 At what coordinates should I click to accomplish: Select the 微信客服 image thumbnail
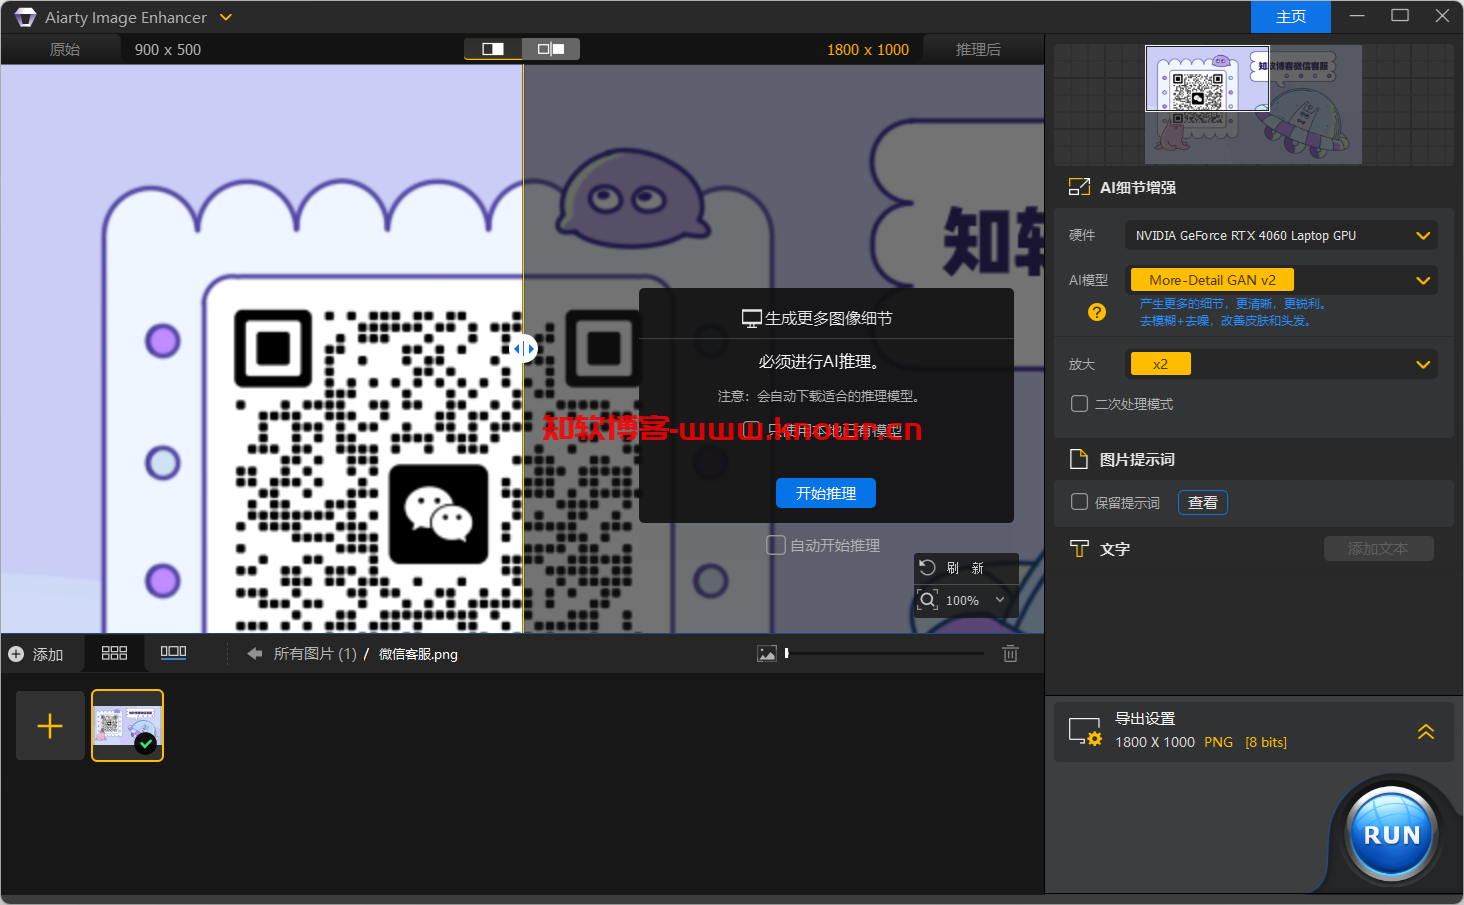(x=127, y=726)
